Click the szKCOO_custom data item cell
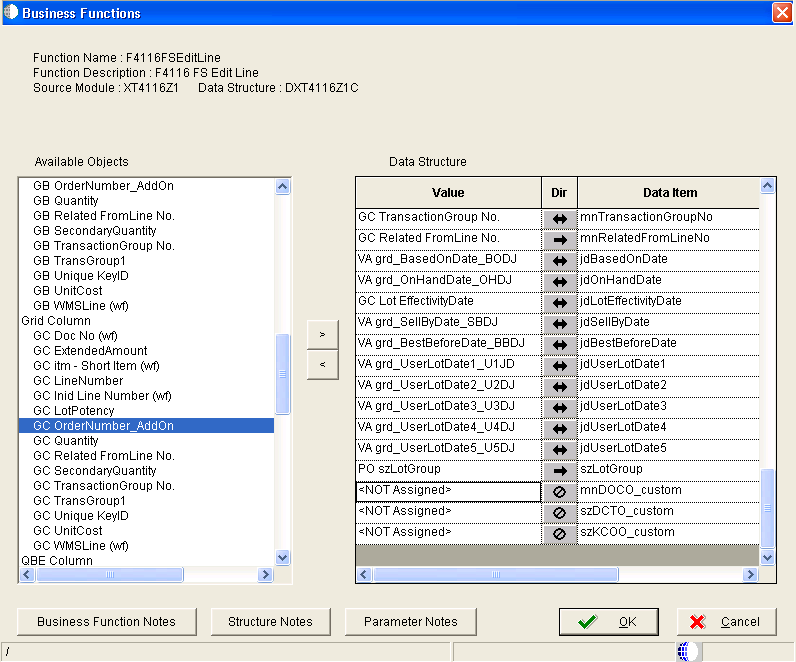 pos(669,534)
